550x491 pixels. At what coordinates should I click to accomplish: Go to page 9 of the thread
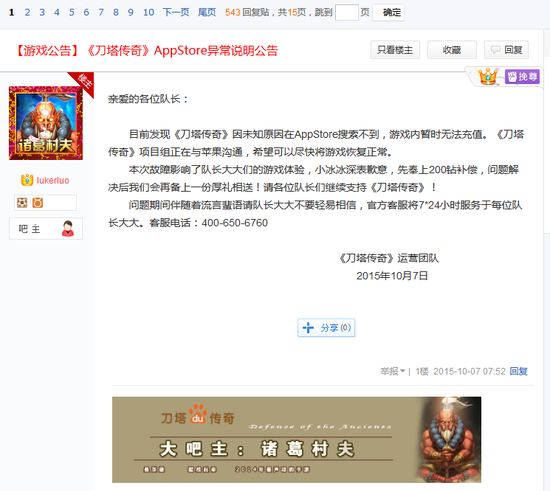pos(130,13)
